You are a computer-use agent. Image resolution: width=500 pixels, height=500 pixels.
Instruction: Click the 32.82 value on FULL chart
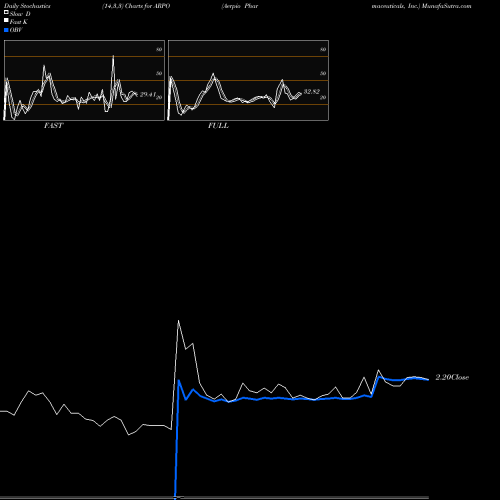pyautogui.click(x=312, y=91)
